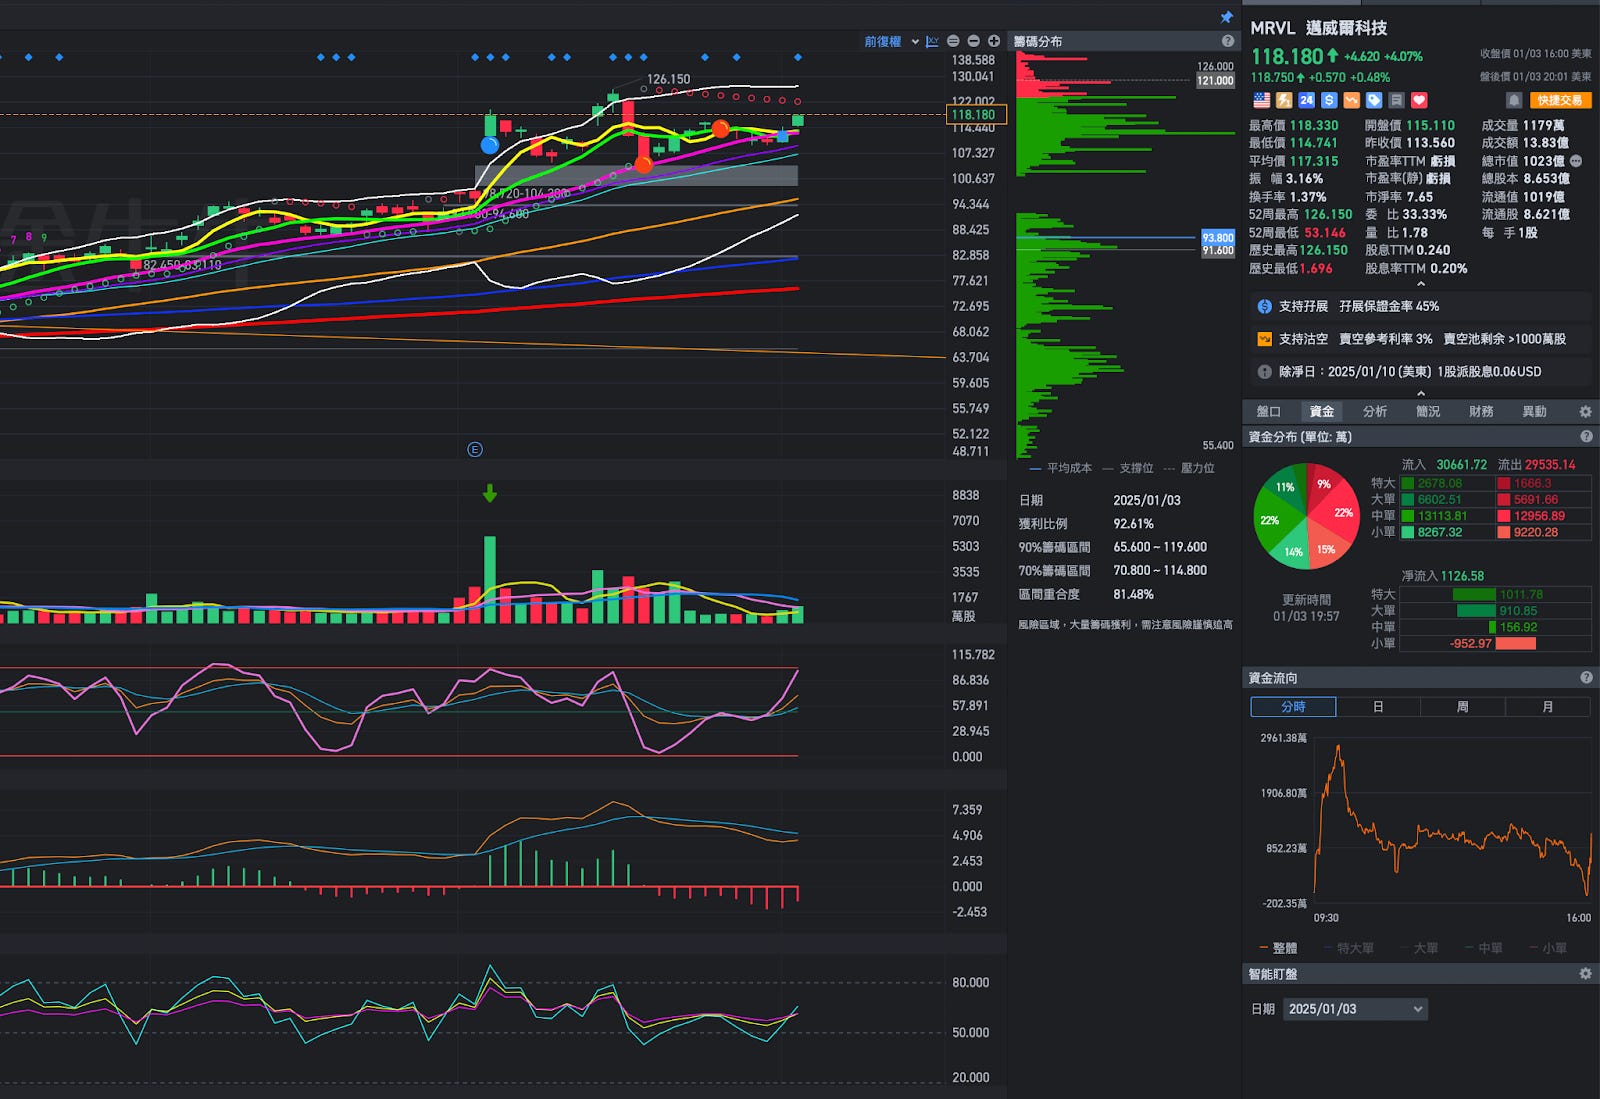
Task: Toggle the red heart watchlist favorite
Action: (1419, 100)
